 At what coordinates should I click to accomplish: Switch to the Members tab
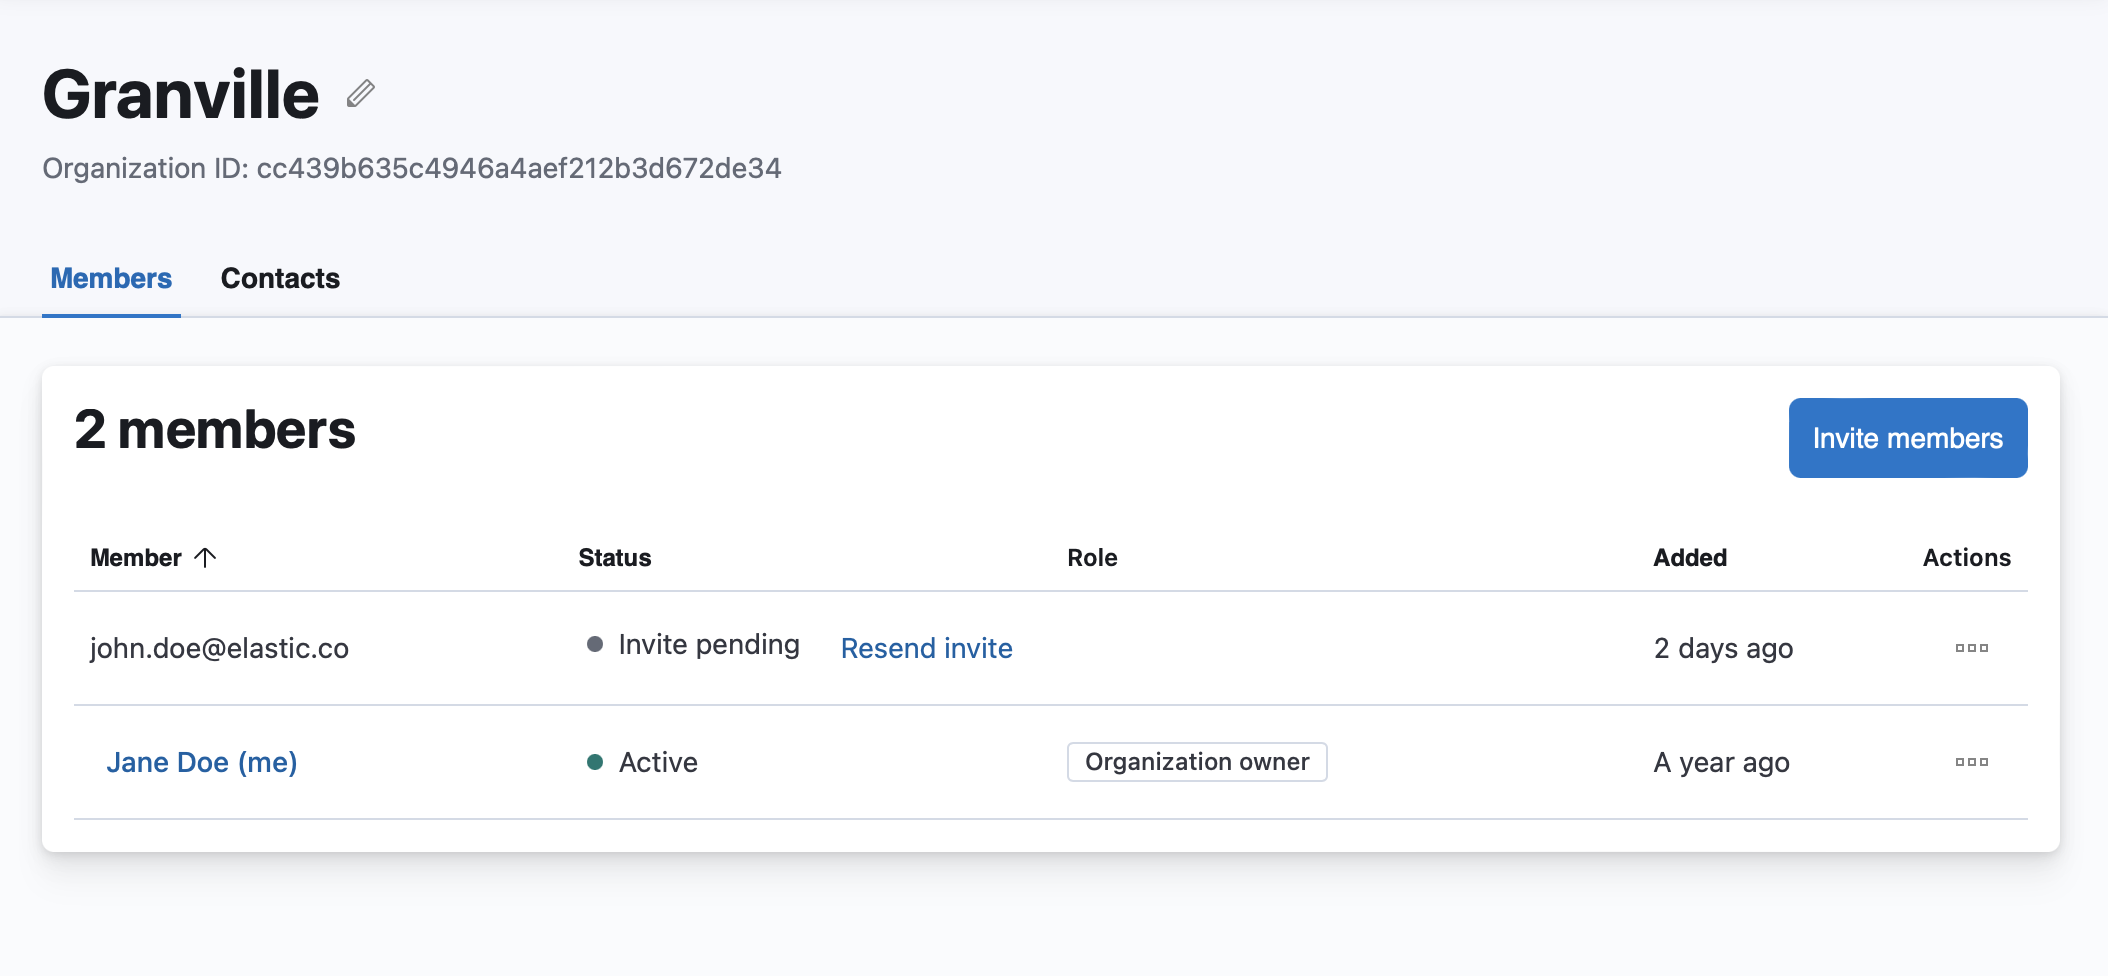(111, 278)
